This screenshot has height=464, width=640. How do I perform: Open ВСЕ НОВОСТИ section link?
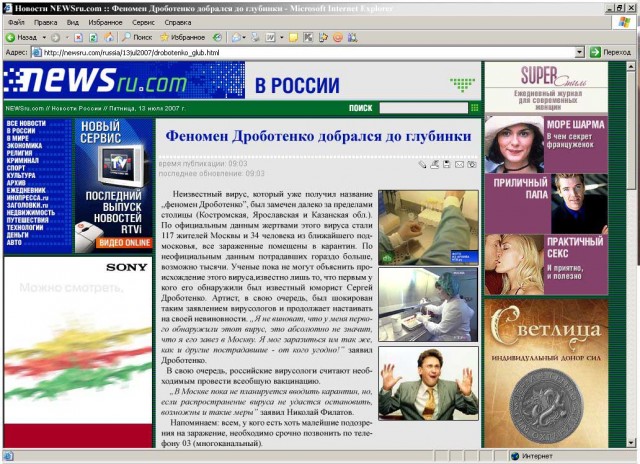(26, 123)
